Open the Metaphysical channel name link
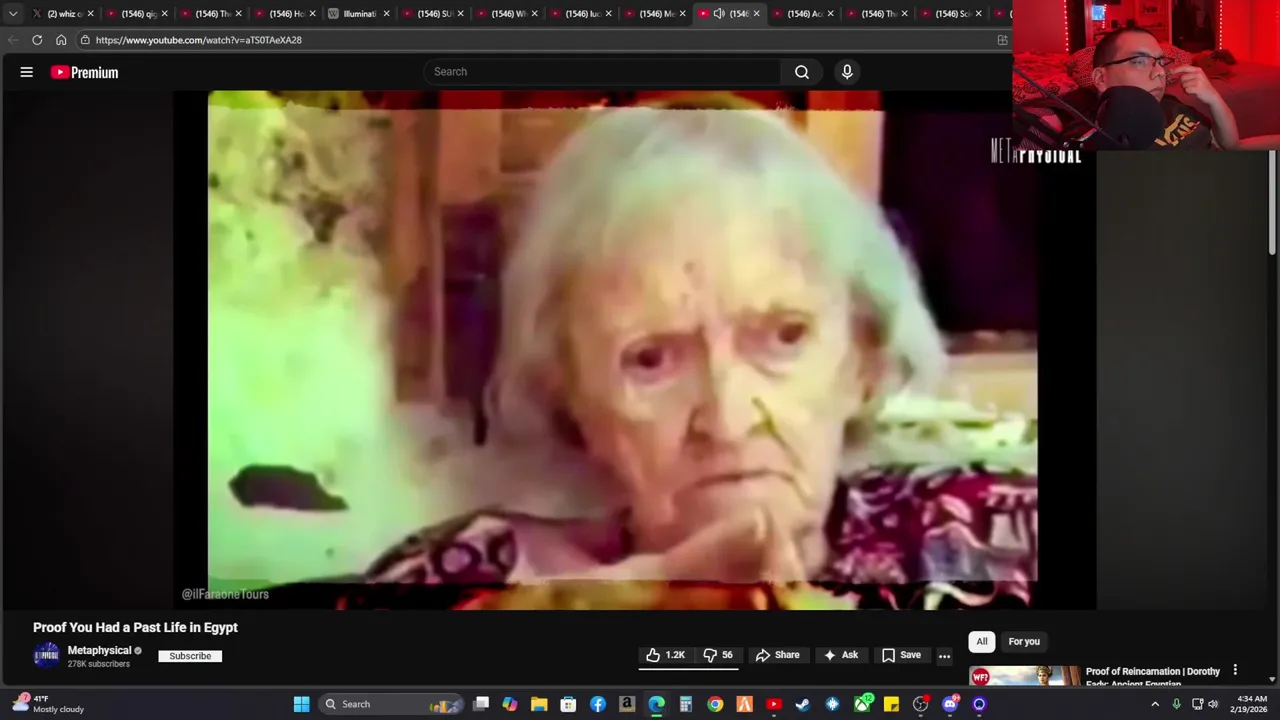Viewport: 1280px width, 720px height. point(100,650)
